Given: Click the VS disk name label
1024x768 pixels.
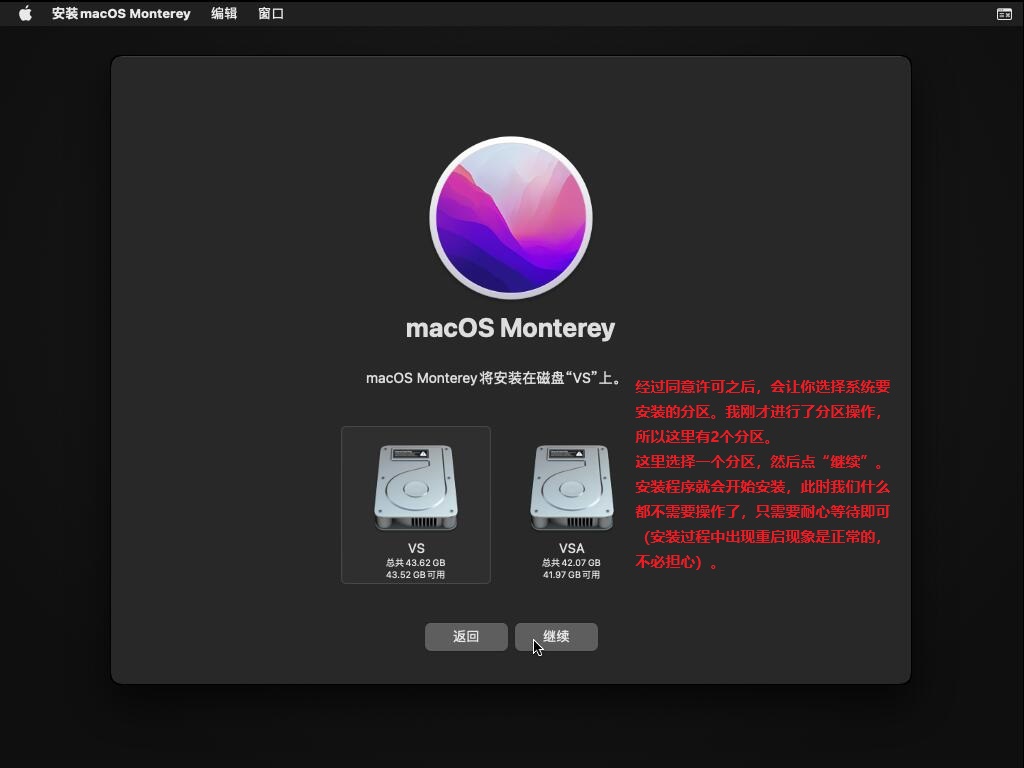Looking at the screenshot, I should 415,548.
